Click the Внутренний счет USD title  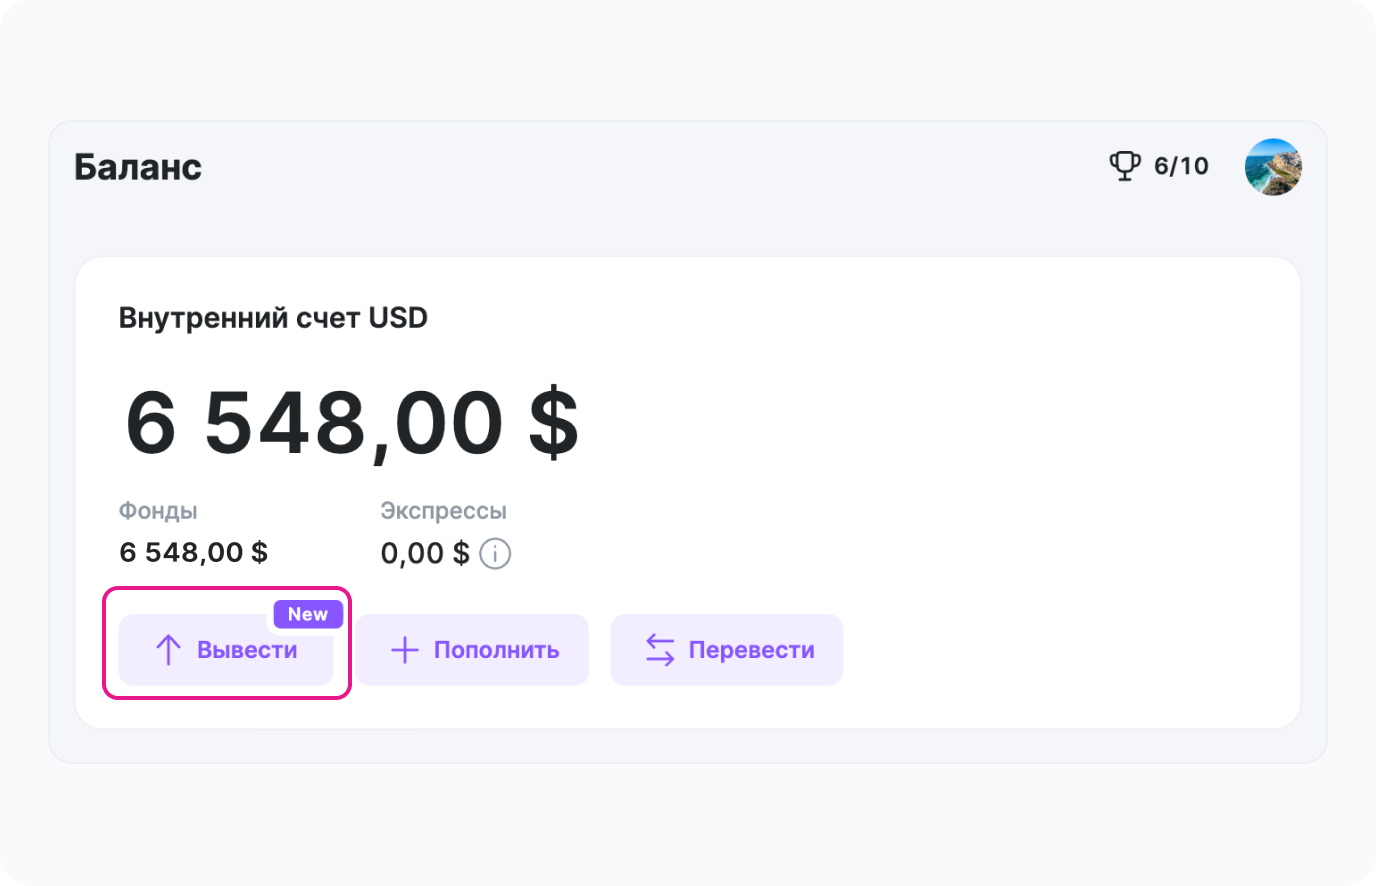point(273,318)
